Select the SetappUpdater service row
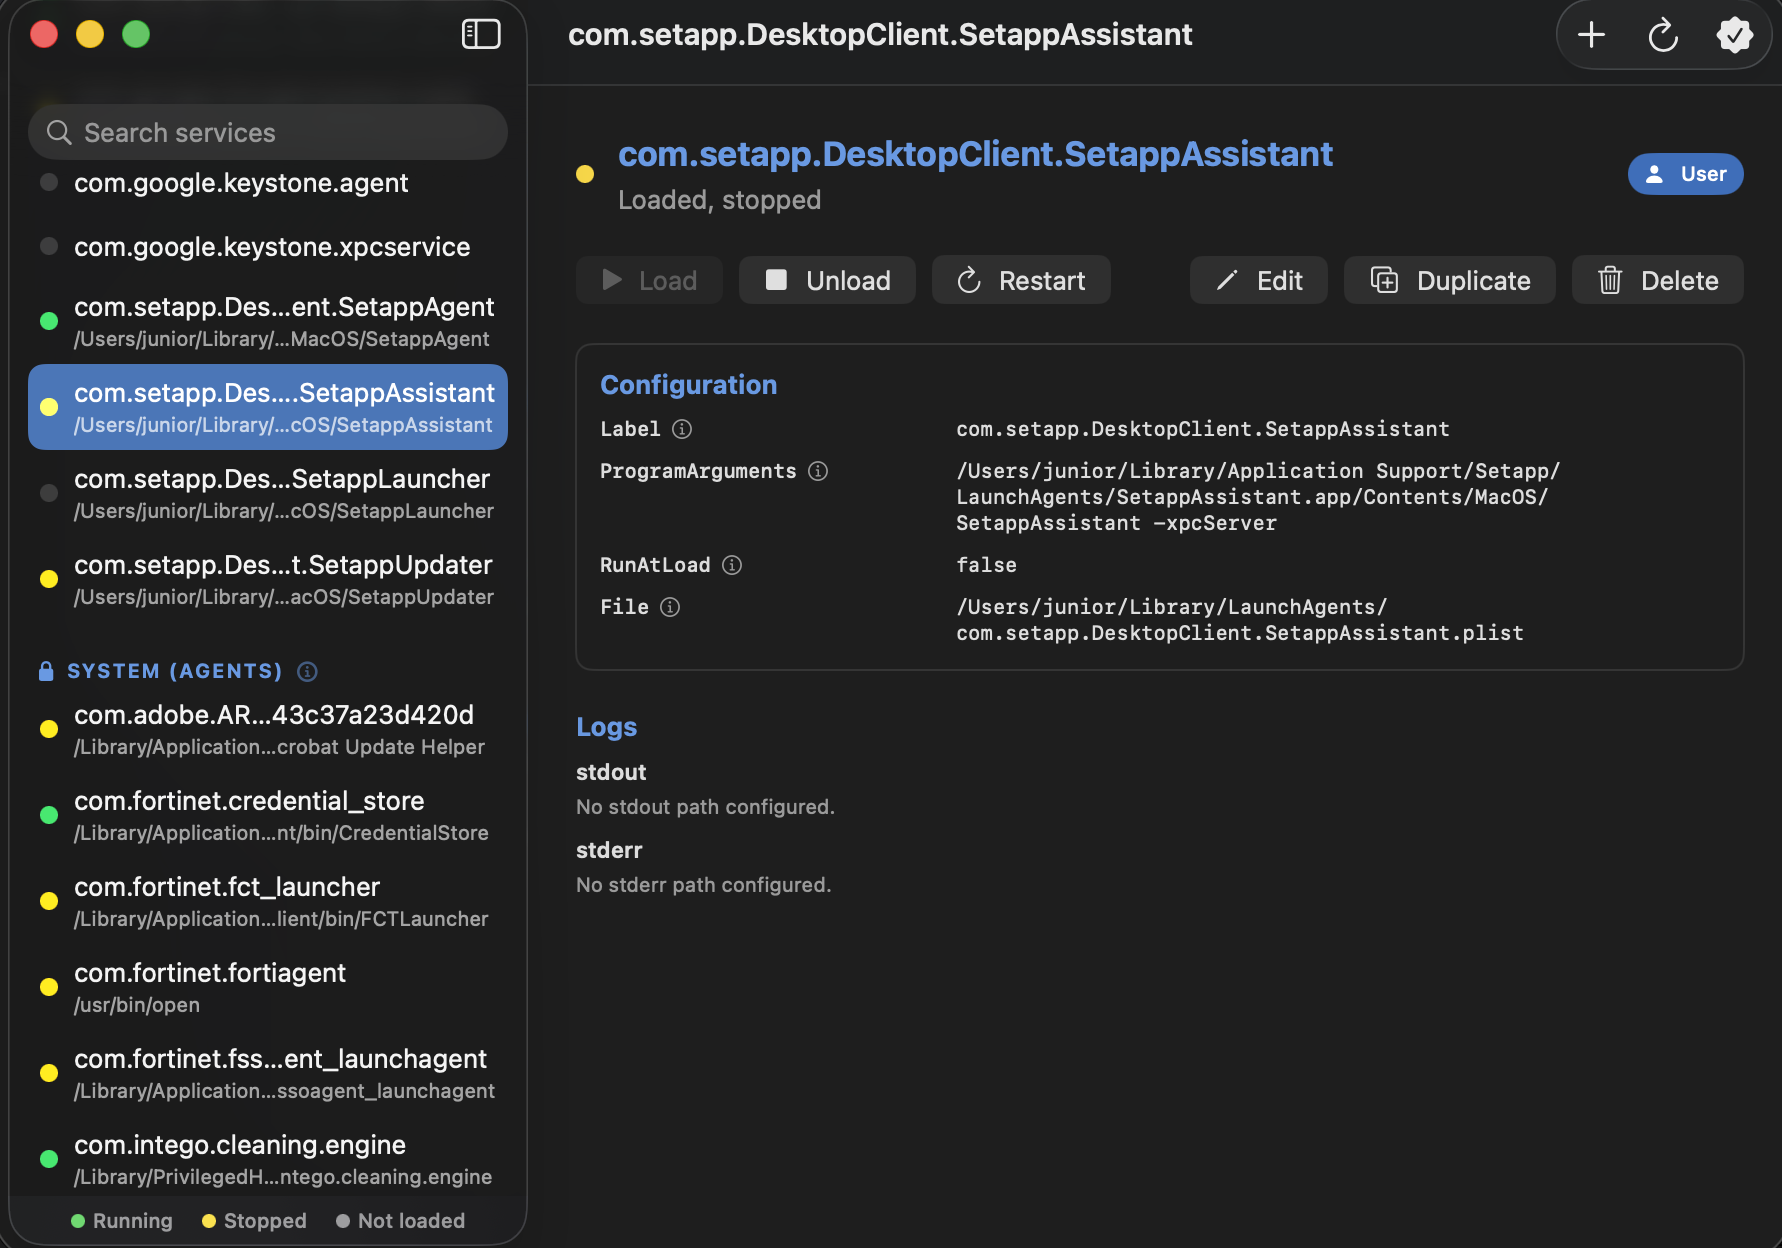Image resolution: width=1782 pixels, height=1248 pixels. (x=268, y=579)
